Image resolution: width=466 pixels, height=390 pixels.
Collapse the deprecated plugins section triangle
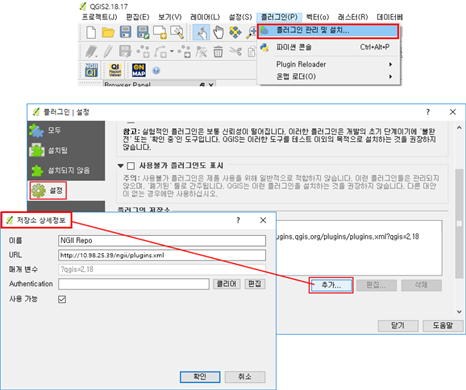tap(120, 166)
